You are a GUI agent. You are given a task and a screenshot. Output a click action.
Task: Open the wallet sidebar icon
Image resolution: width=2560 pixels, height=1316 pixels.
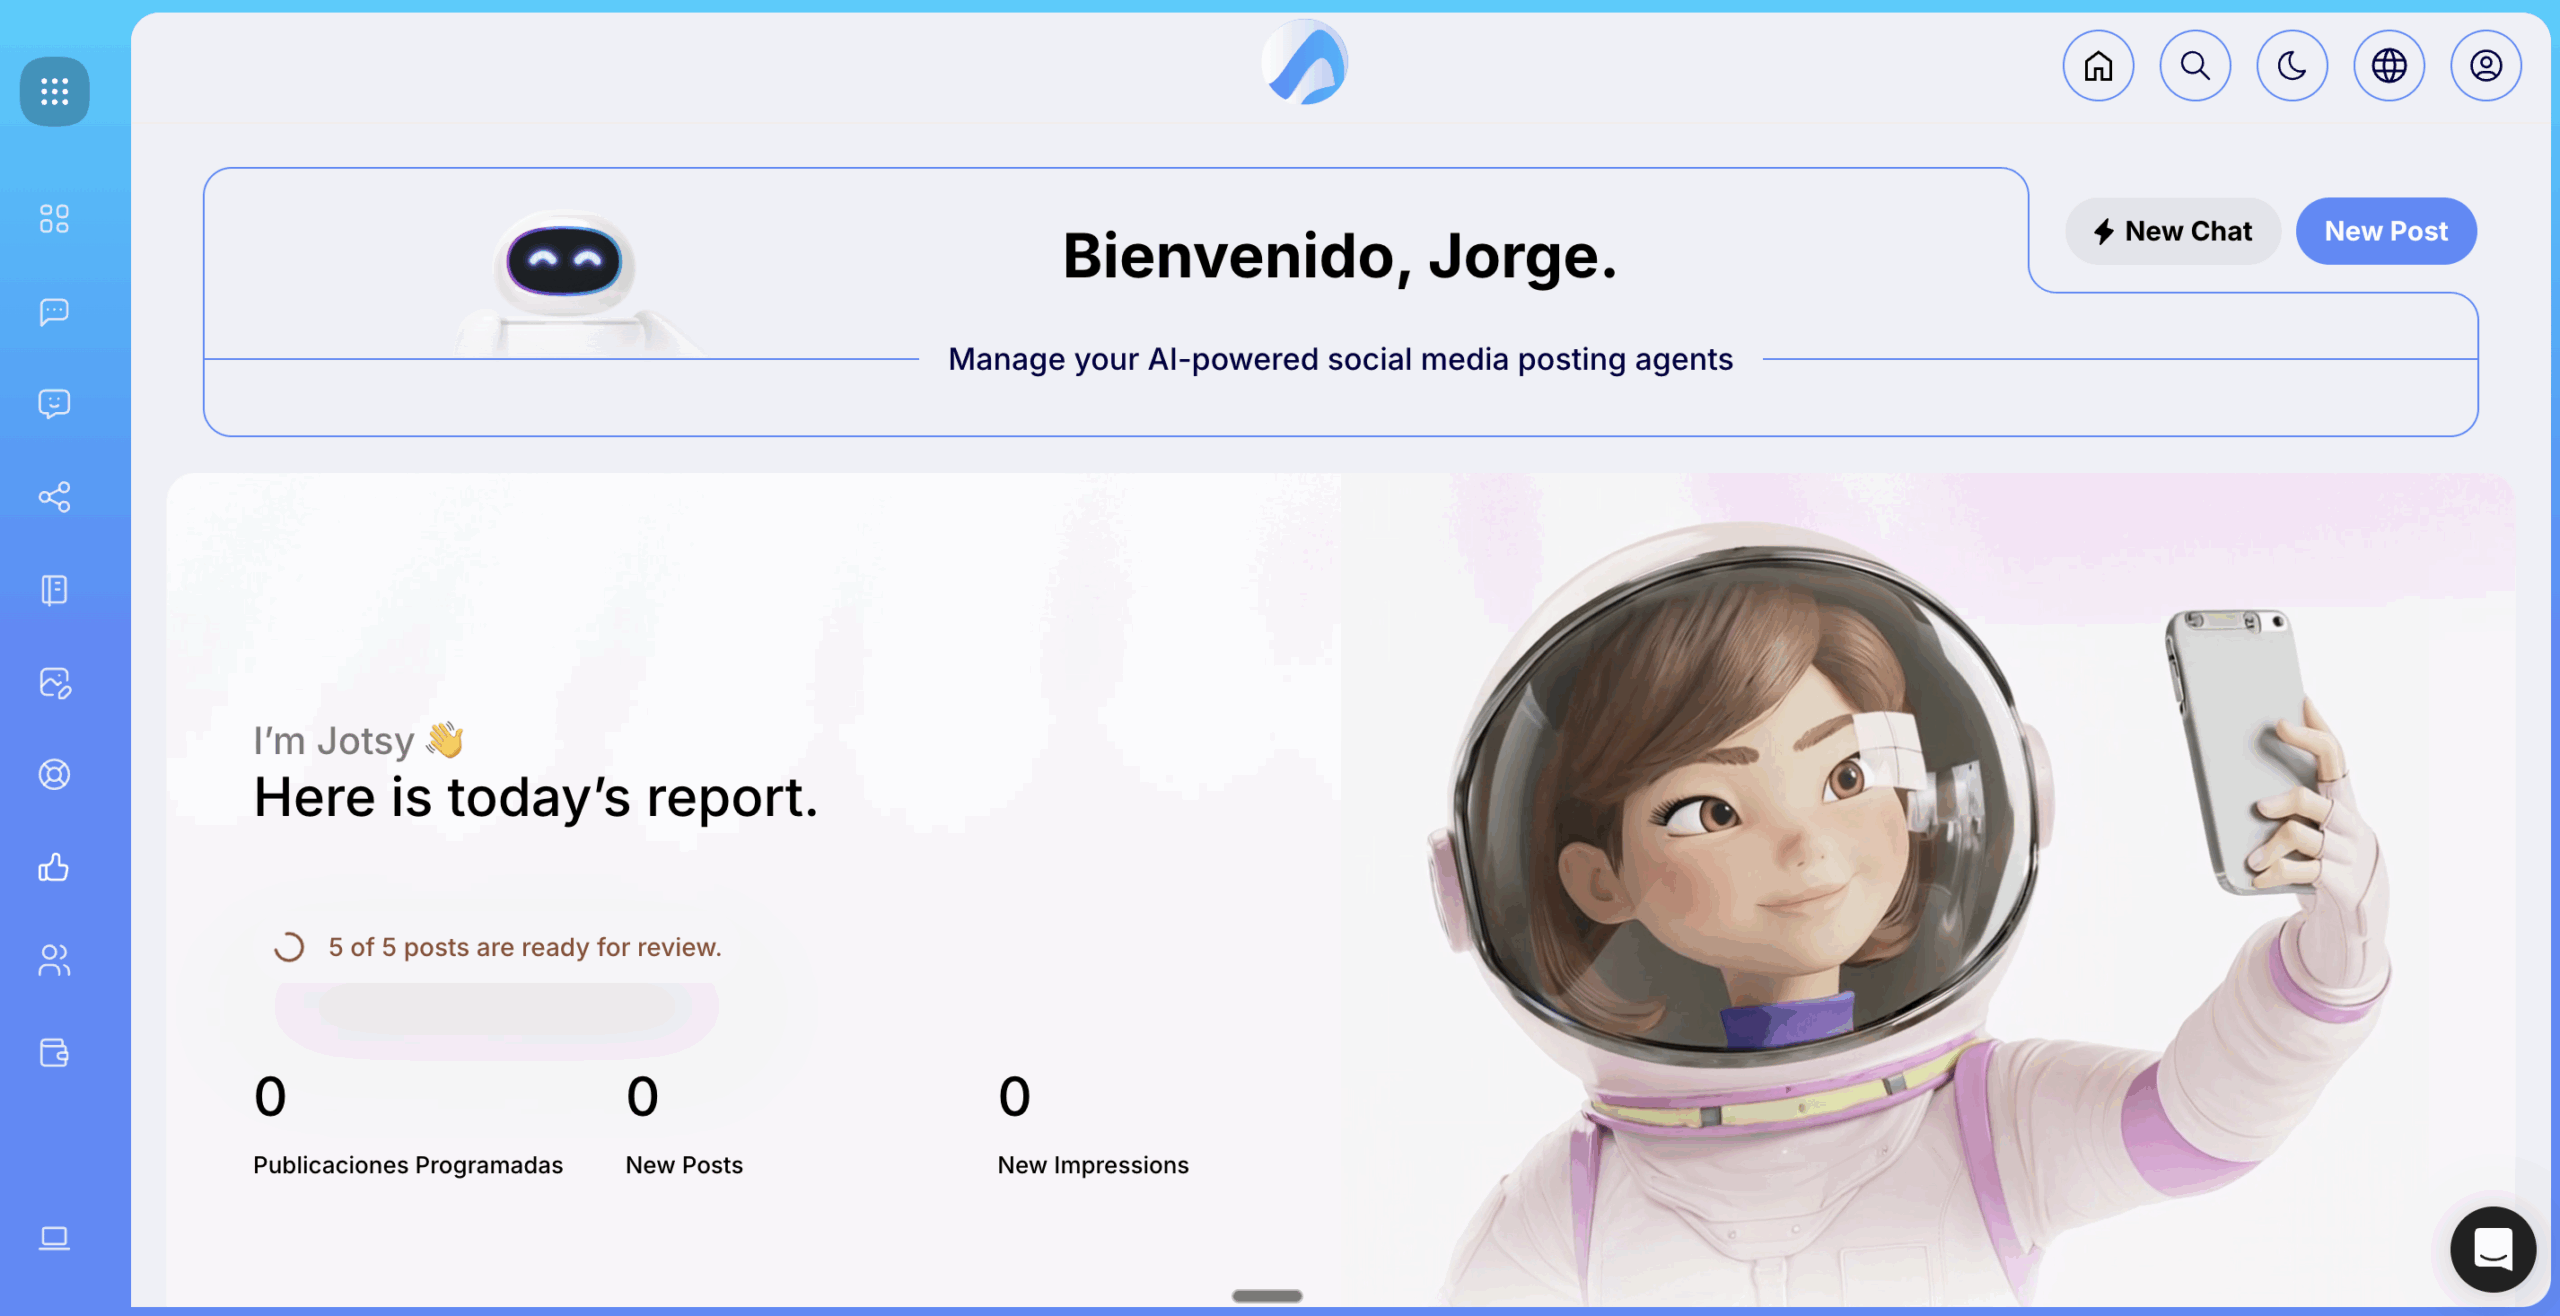tap(54, 1053)
